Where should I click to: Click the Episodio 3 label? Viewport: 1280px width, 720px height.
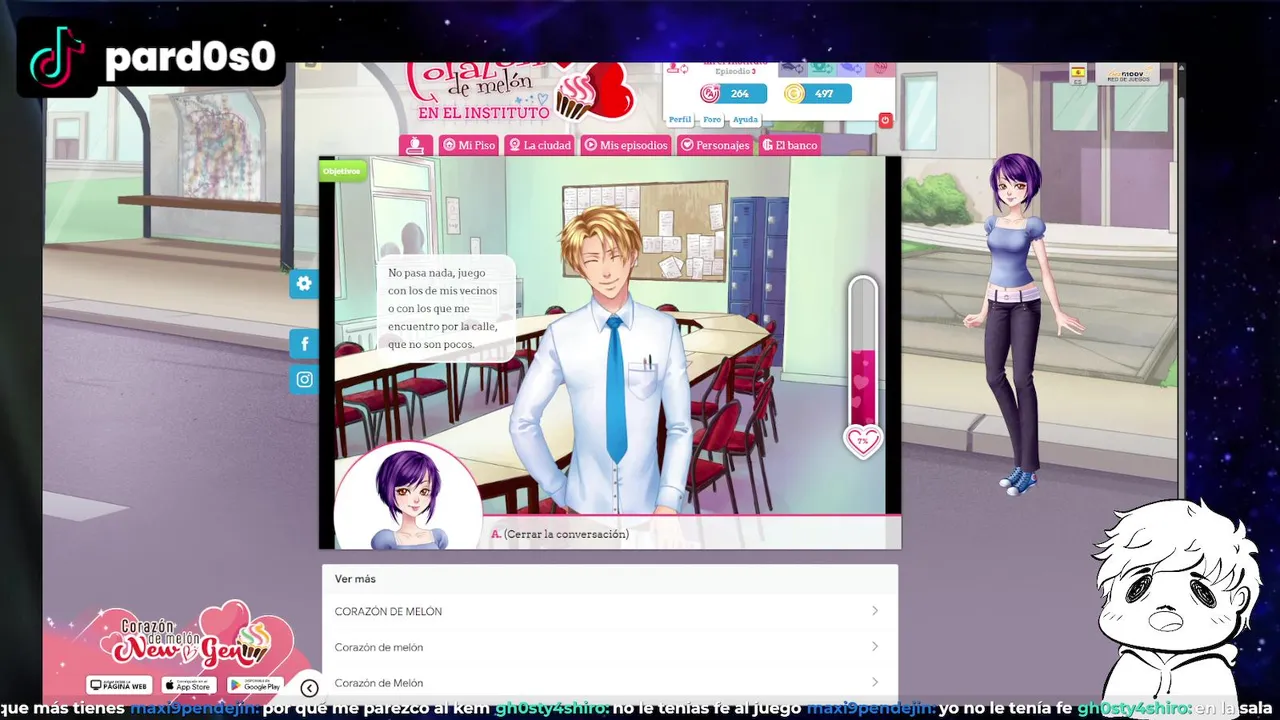pos(735,72)
